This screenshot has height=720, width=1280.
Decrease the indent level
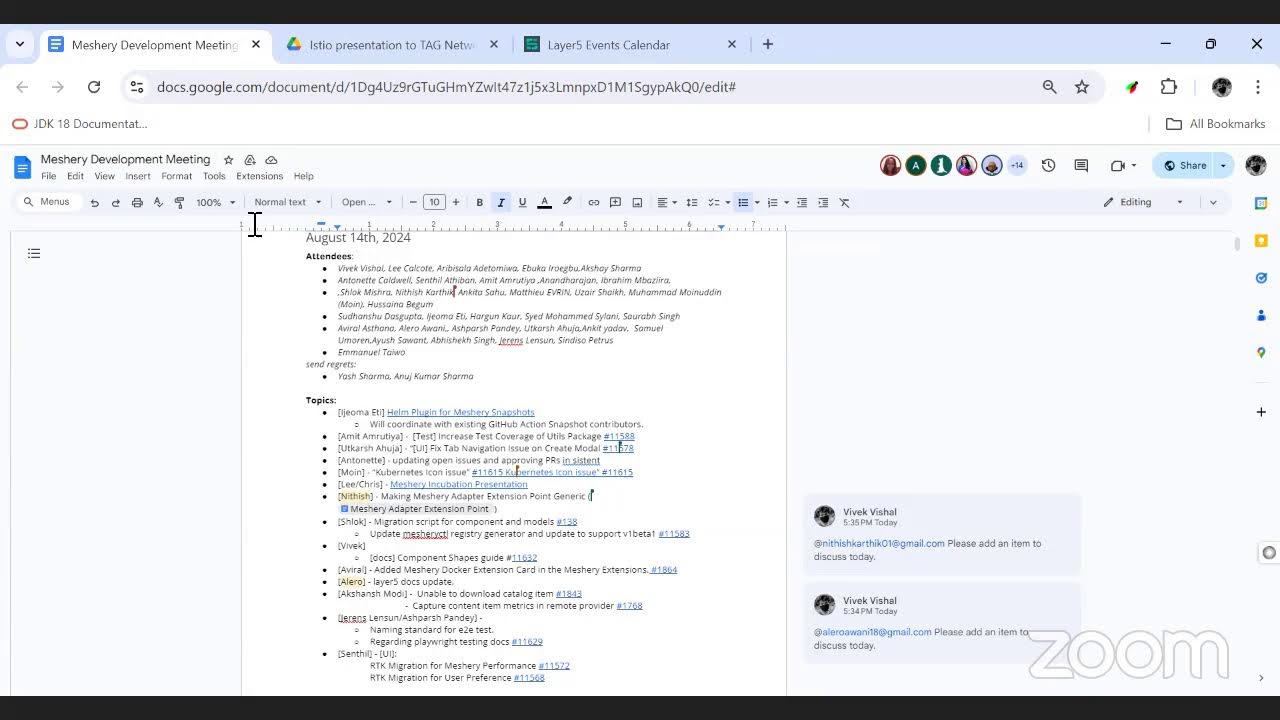pyautogui.click(x=801, y=202)
